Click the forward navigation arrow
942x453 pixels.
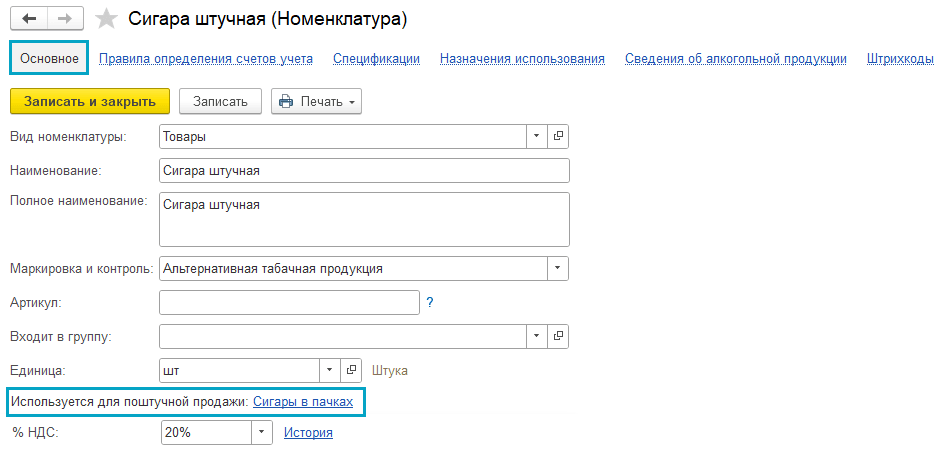(x=65, y=19)
